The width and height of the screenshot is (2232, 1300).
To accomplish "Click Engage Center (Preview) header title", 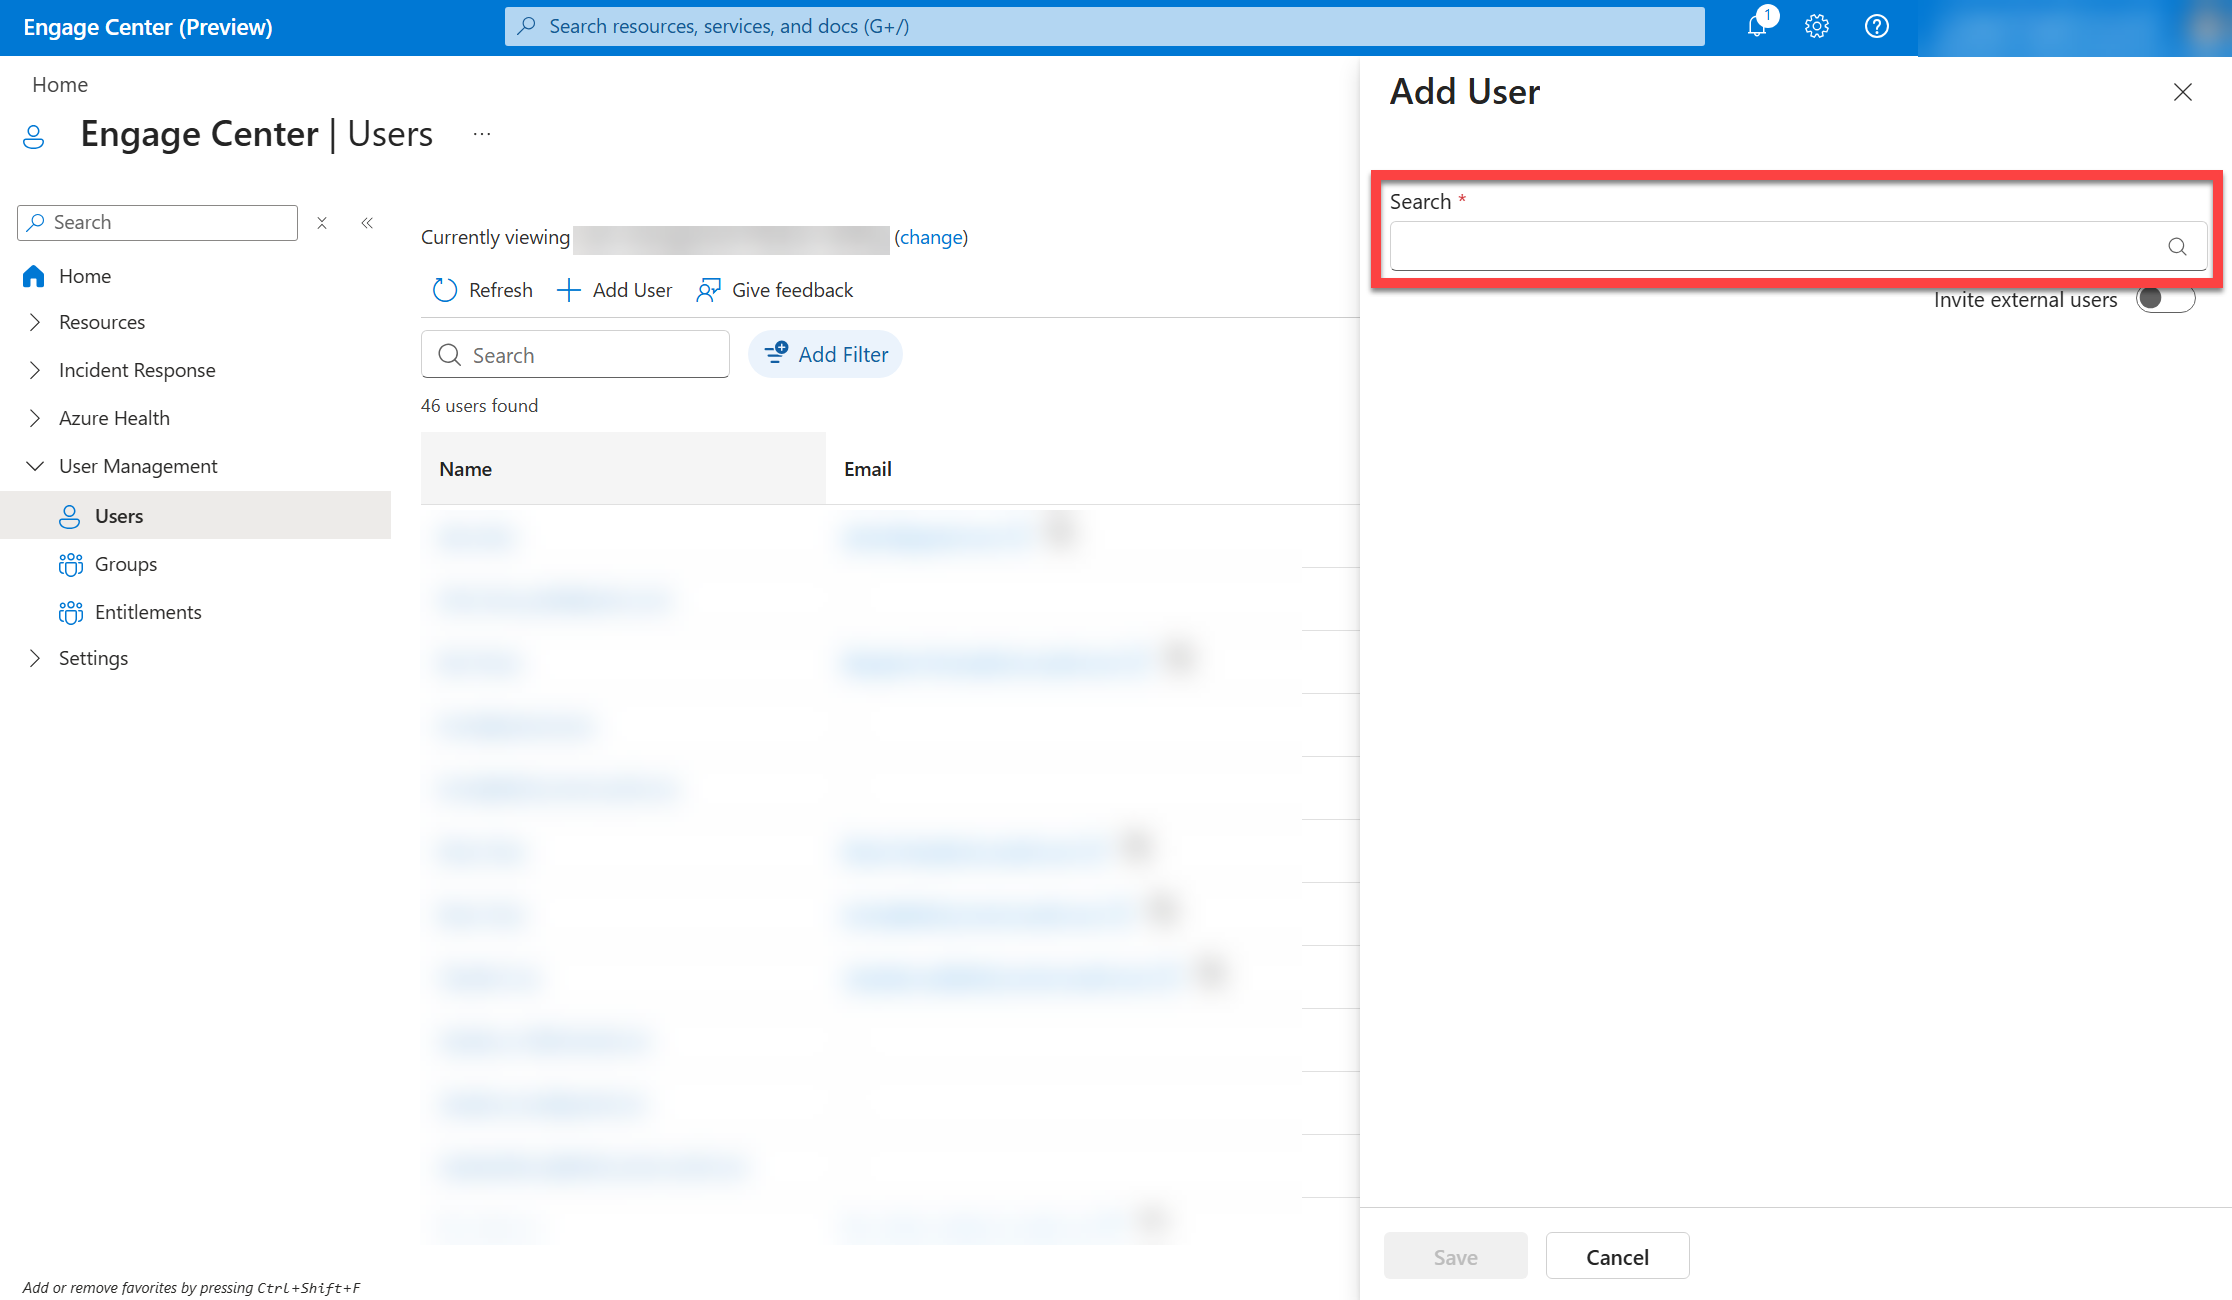I will tap(148, 27).
